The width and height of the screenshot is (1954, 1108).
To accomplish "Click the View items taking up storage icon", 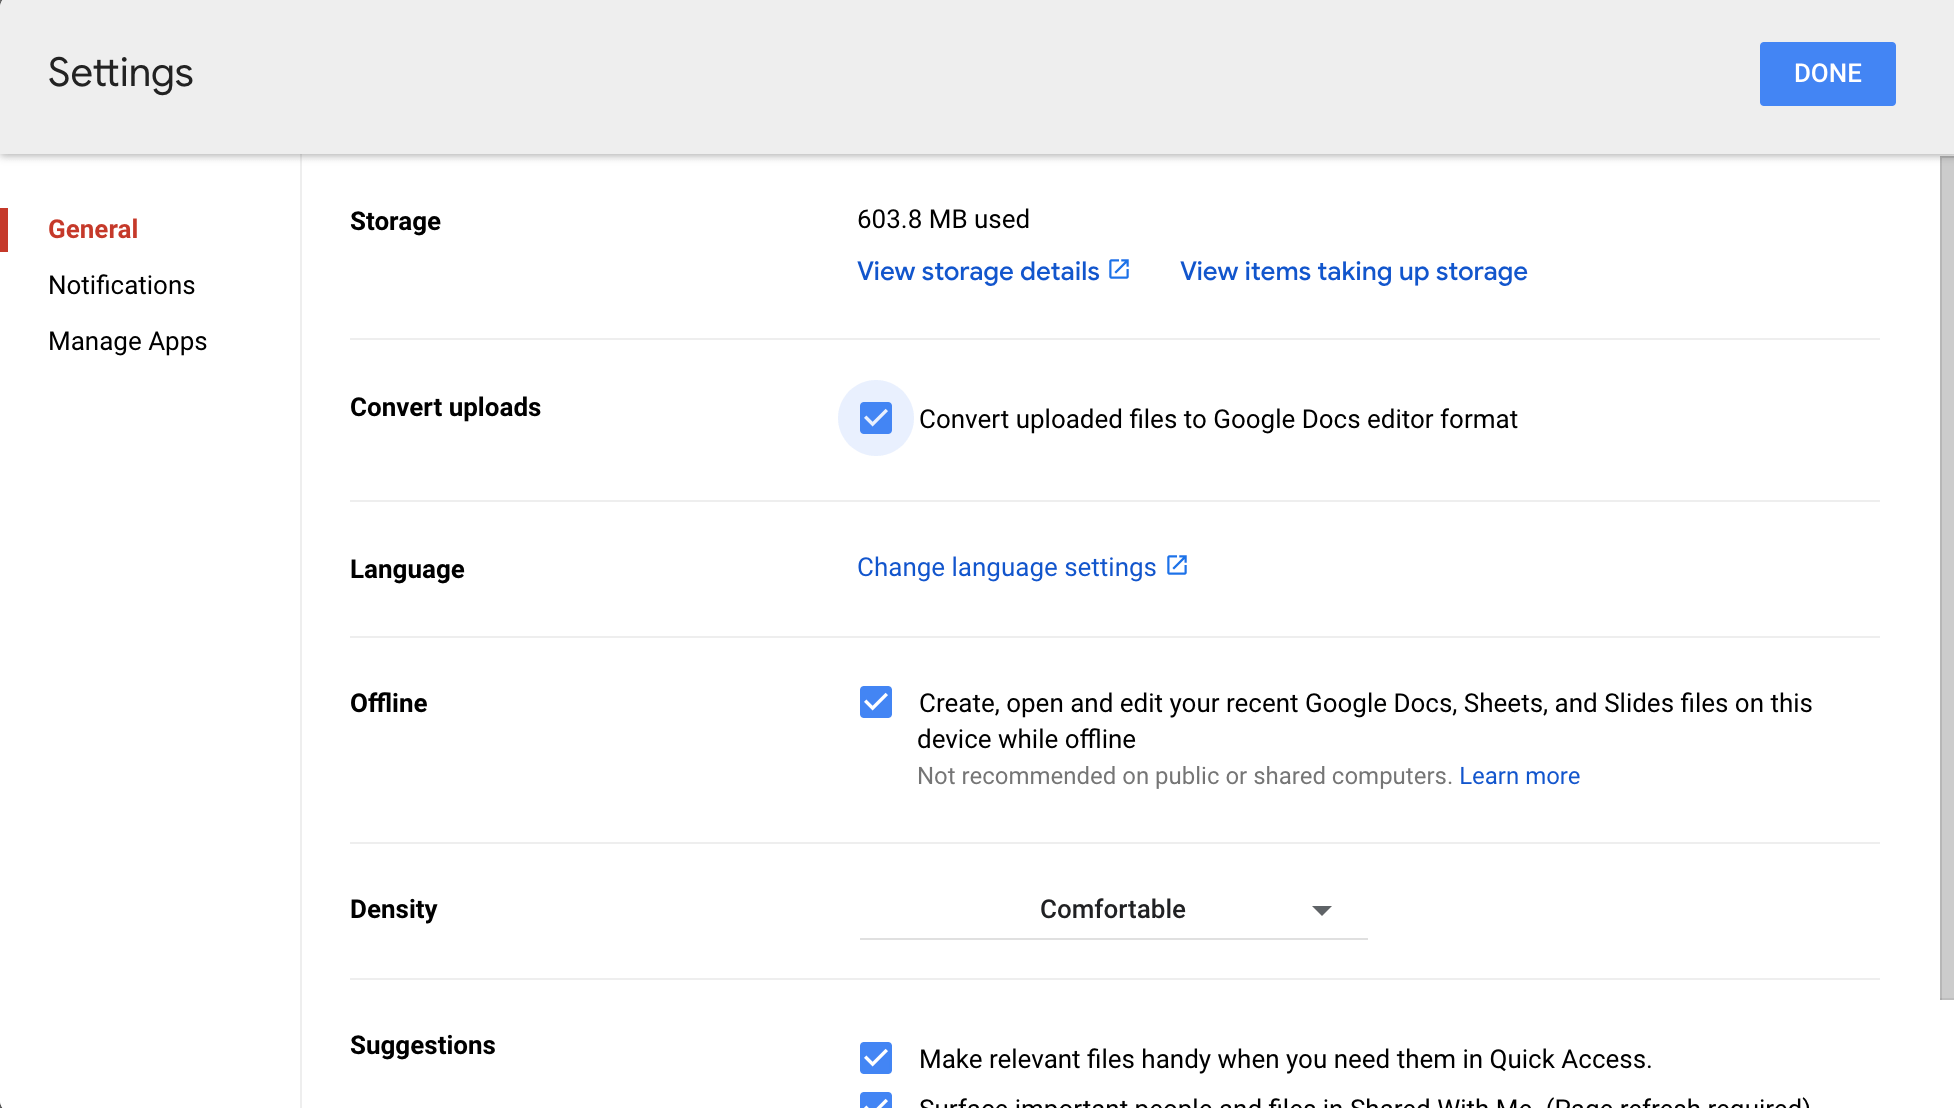I will [1353, 271].
